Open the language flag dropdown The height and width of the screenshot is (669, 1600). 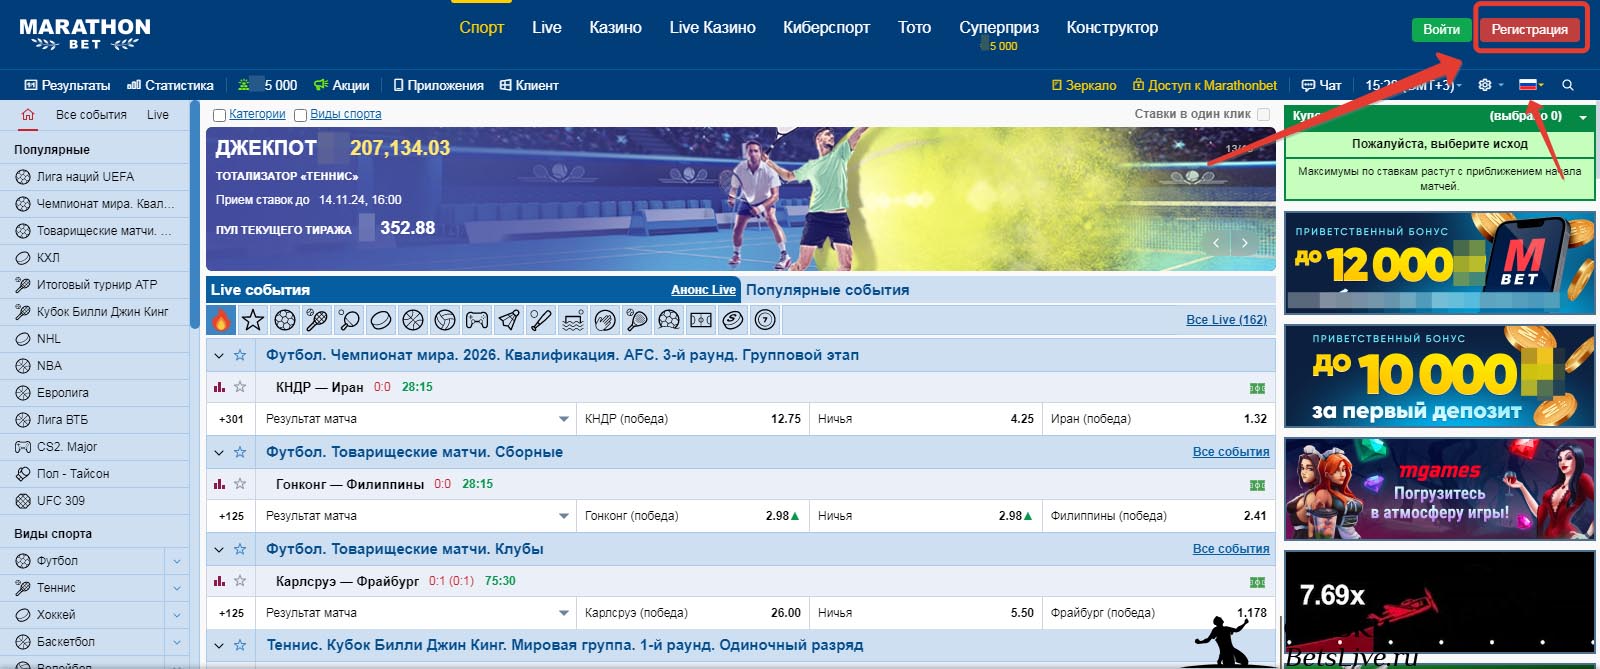(1531, 85)
